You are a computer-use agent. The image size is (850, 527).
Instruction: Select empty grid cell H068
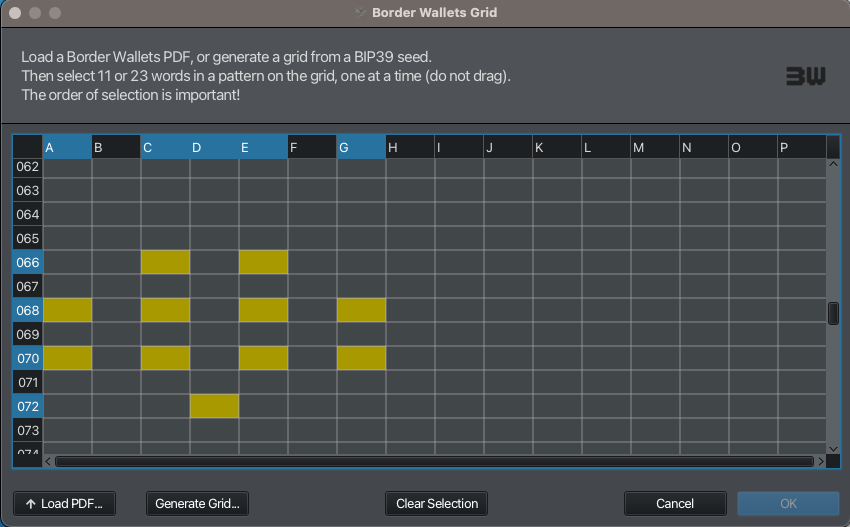click(x=410, y=310)
